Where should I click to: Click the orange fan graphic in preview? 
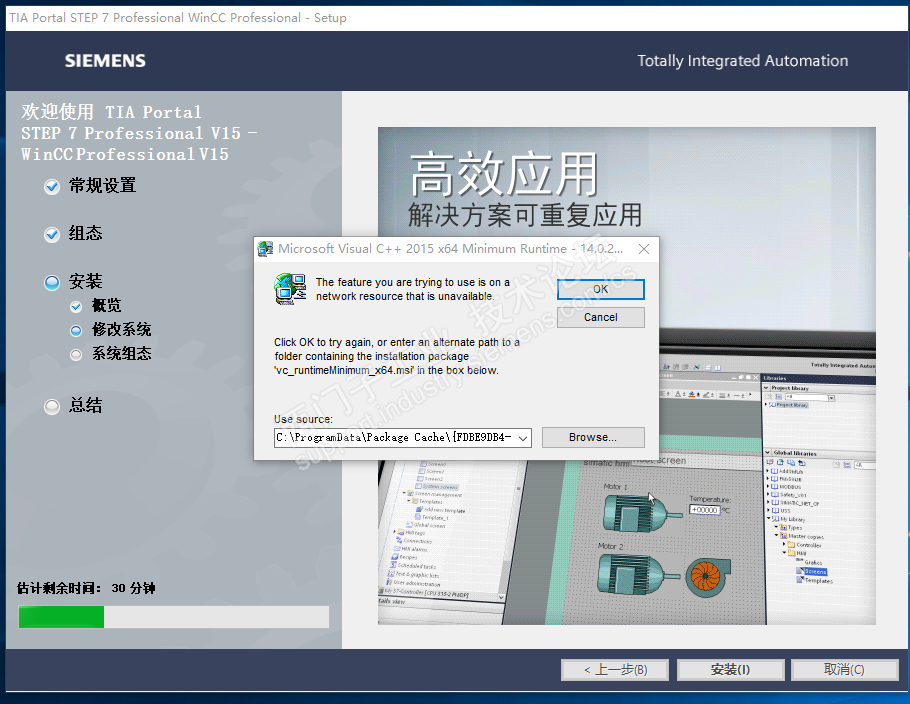[707, 577]
